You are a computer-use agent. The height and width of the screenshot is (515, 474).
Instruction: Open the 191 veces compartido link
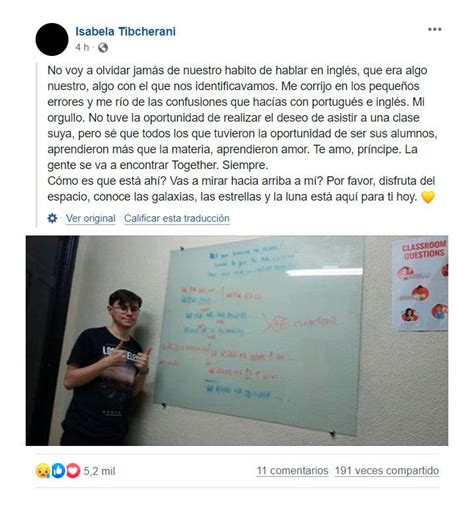387,471
